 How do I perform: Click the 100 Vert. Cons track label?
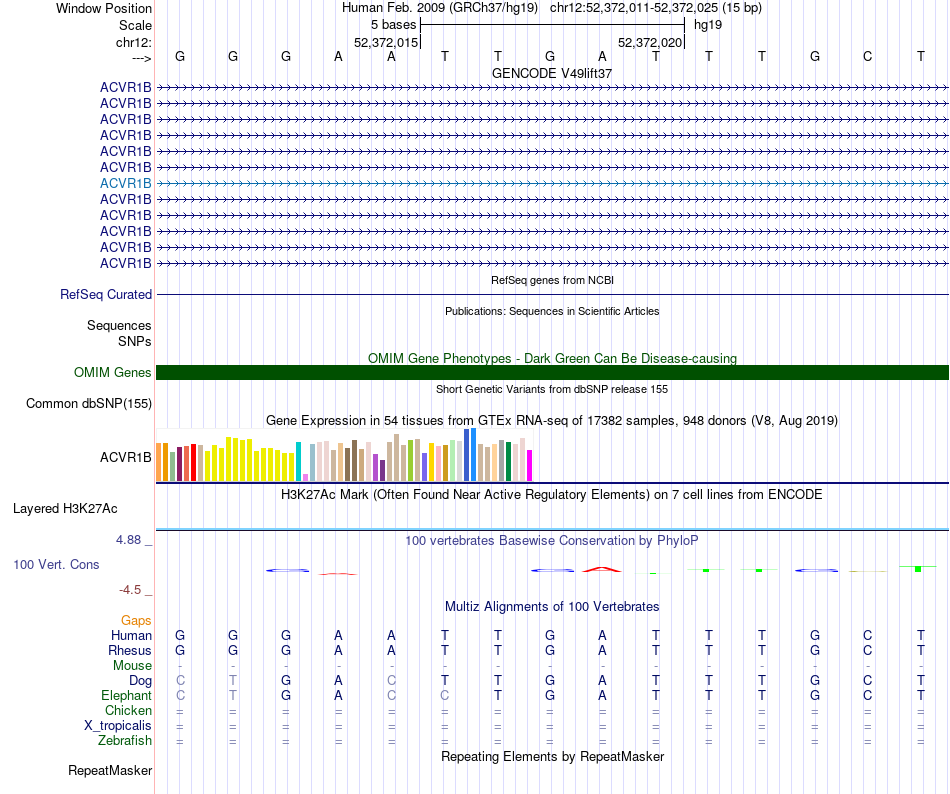56,564
